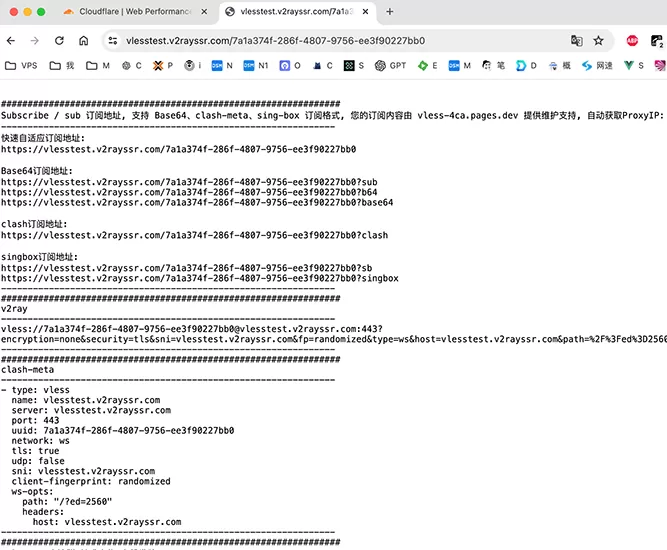Viewport: 667px width, 550px height.
Task: Click the 'client-fingerprint: randomized' line
Action: tap(91, 482)
